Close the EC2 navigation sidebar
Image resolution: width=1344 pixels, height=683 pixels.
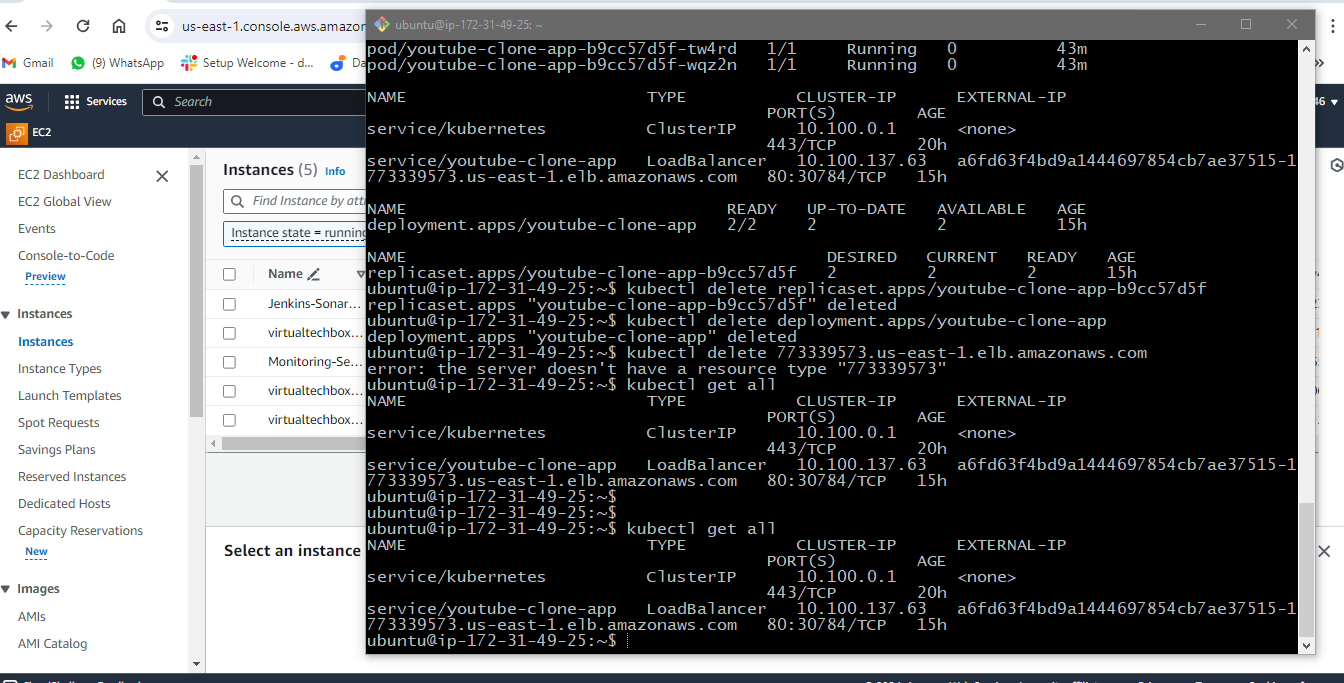click(x=162, y=176)
